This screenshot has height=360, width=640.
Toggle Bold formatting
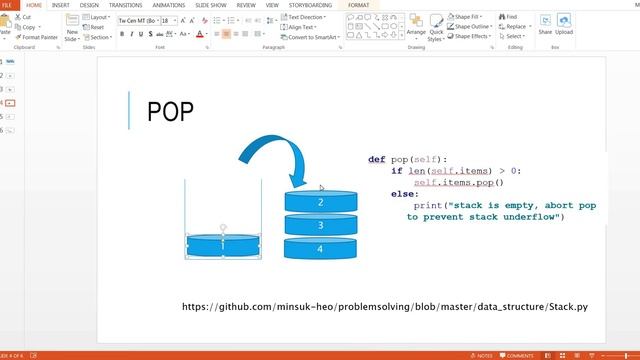(x=122, y=34)
